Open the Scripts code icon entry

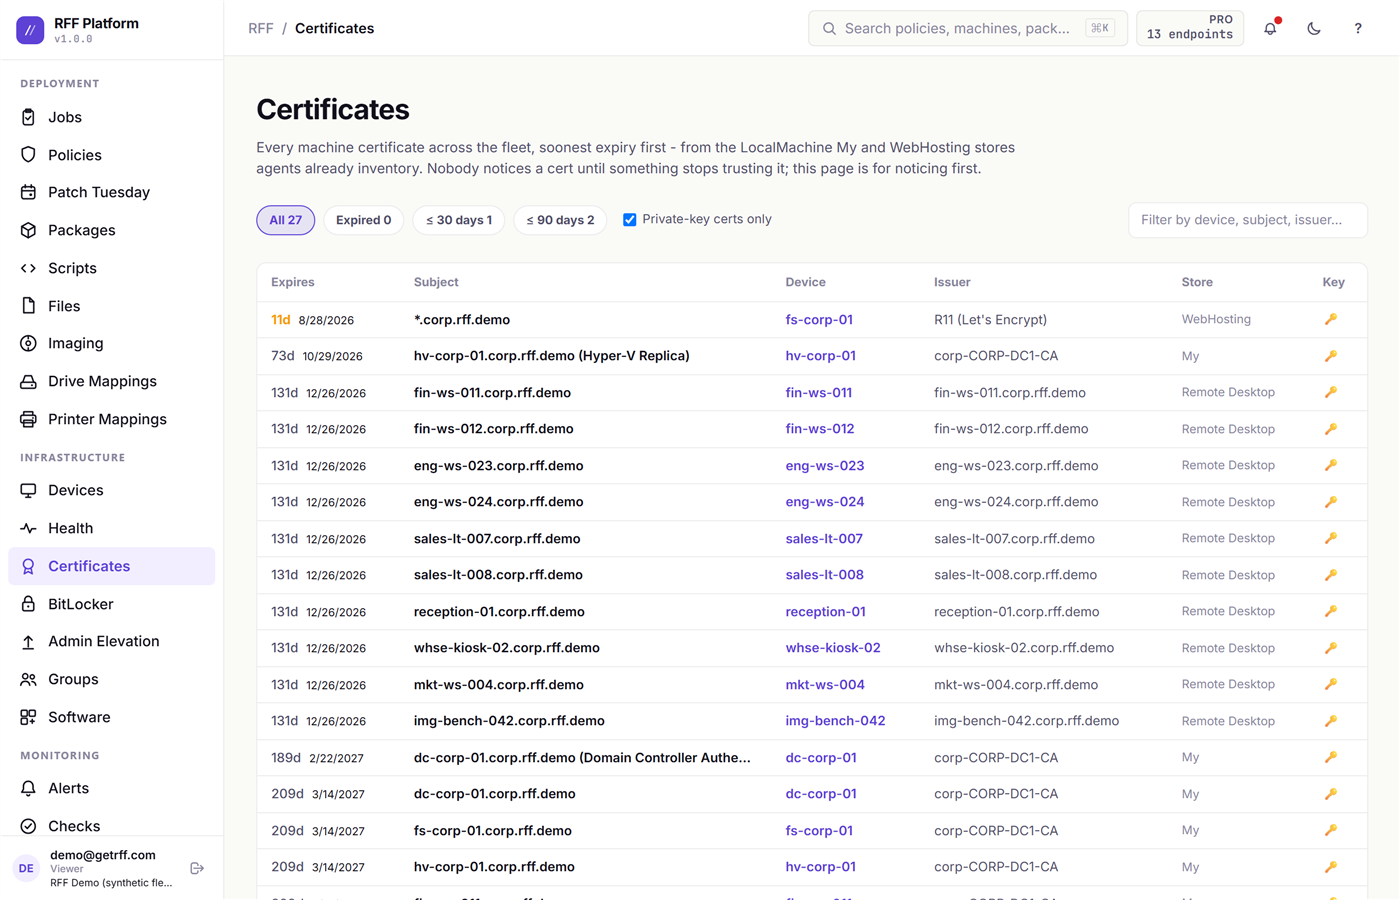[x=111, y=268]
